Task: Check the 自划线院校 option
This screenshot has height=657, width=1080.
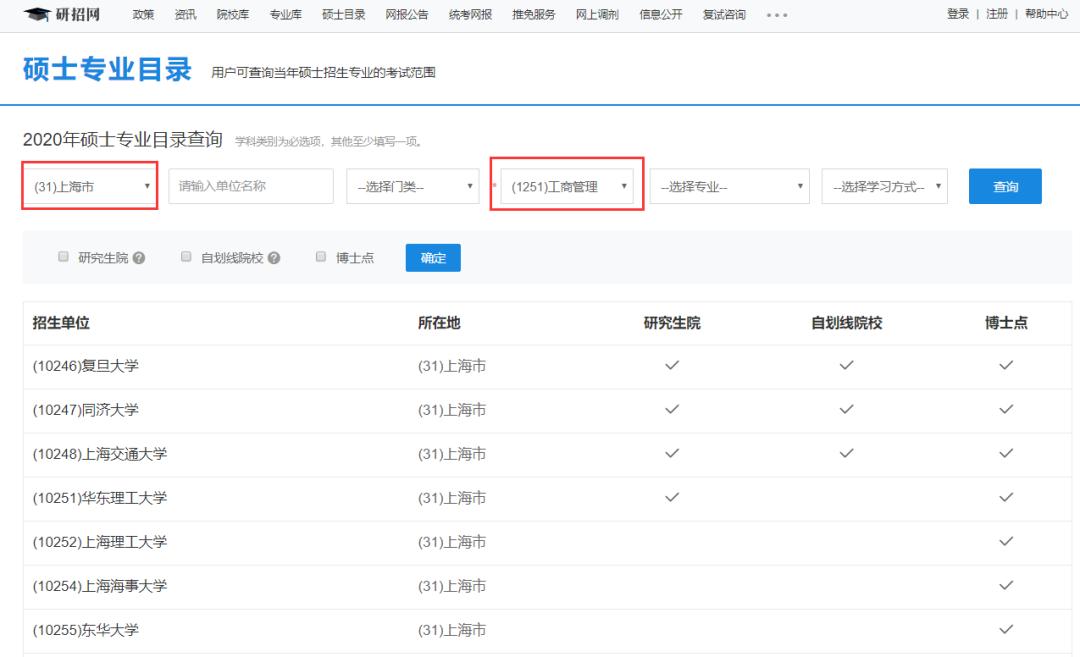Action: (184, 257)
